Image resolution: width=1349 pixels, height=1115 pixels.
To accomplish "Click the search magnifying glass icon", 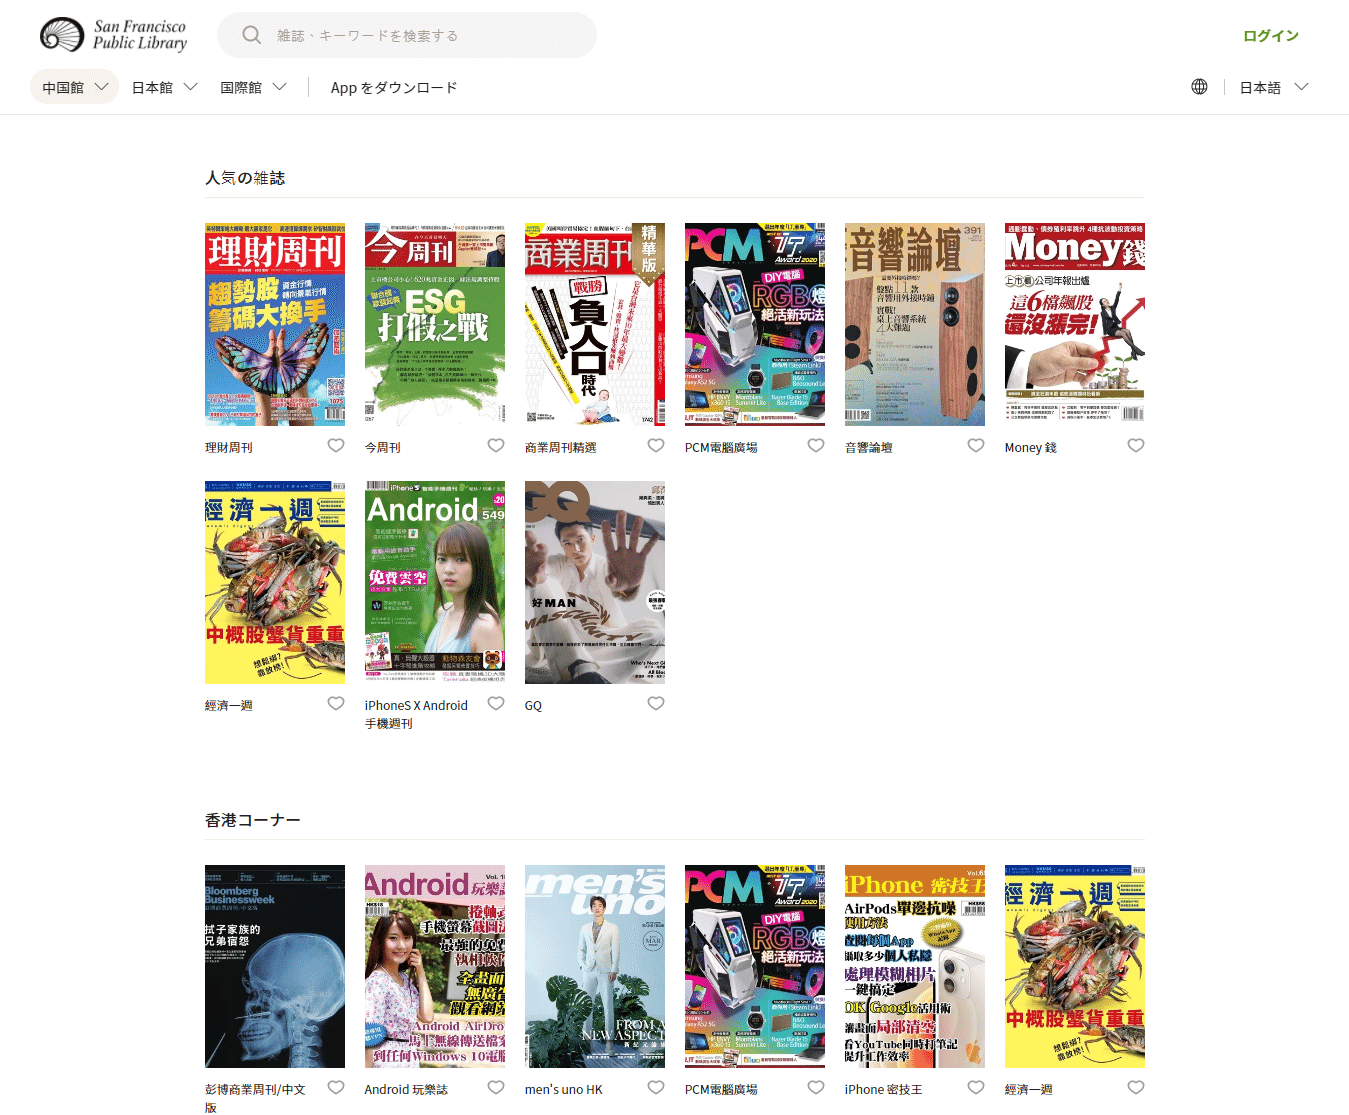I will pyautogui.click(x=251, y=34).
